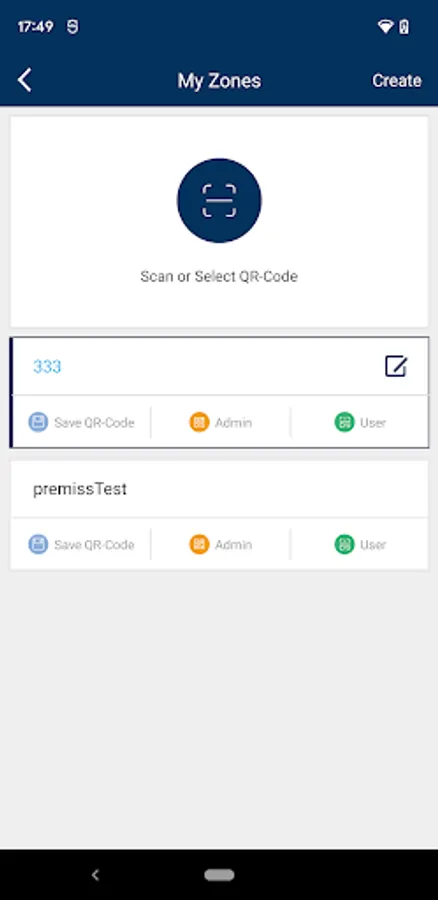Tap Create in the top bar
Image resolution: width=438 pixels, height=900 pixels.
tap(397, 80)
